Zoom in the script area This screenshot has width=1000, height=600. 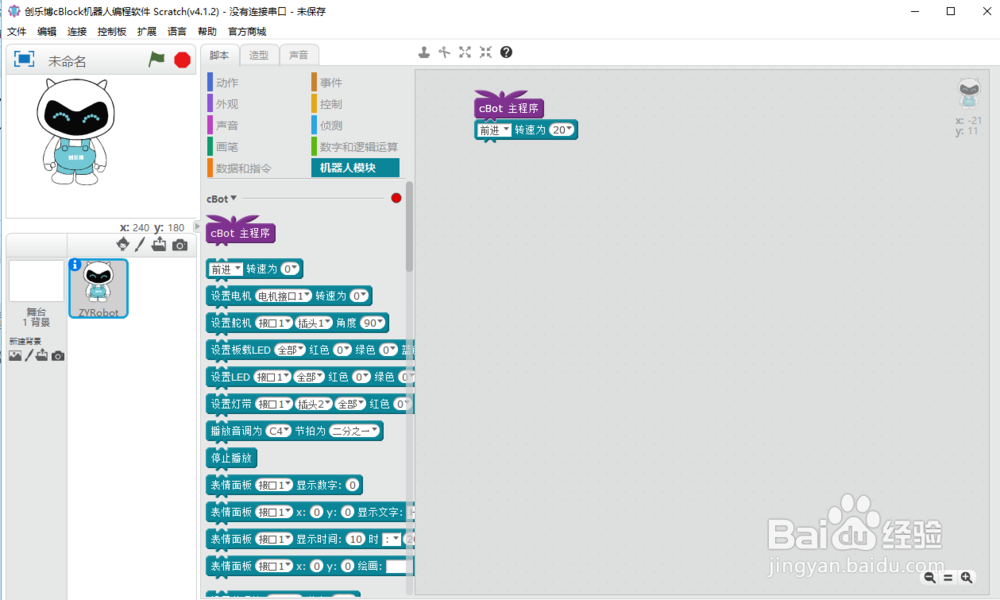(967, 578)
